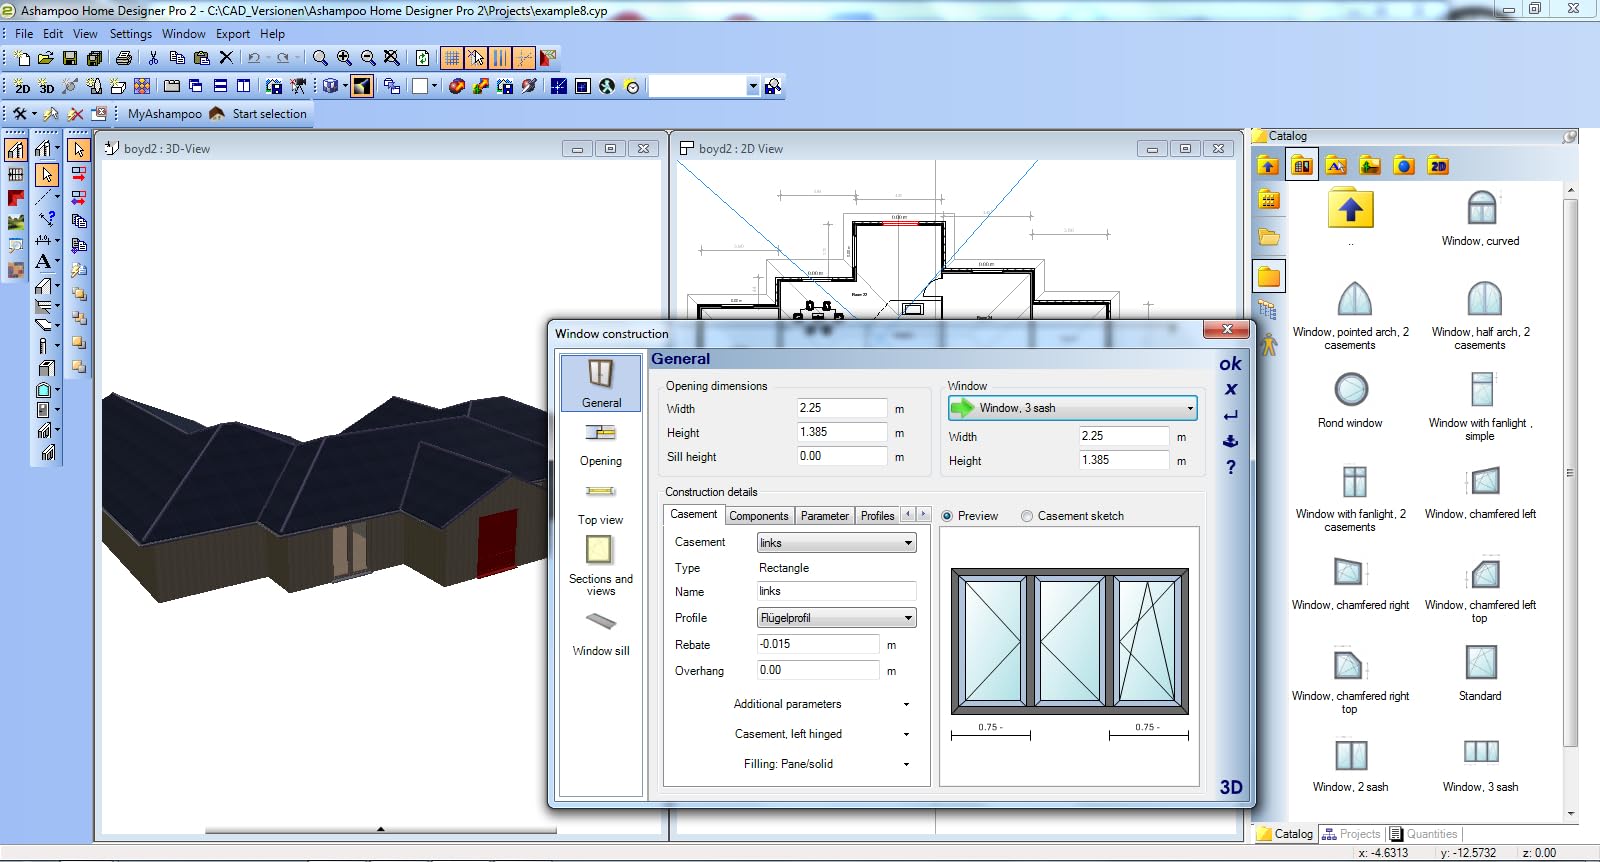Viewport: 1600px width, 862px height.
Task: Open the Window type dropdown
Action: [1072, 408]
